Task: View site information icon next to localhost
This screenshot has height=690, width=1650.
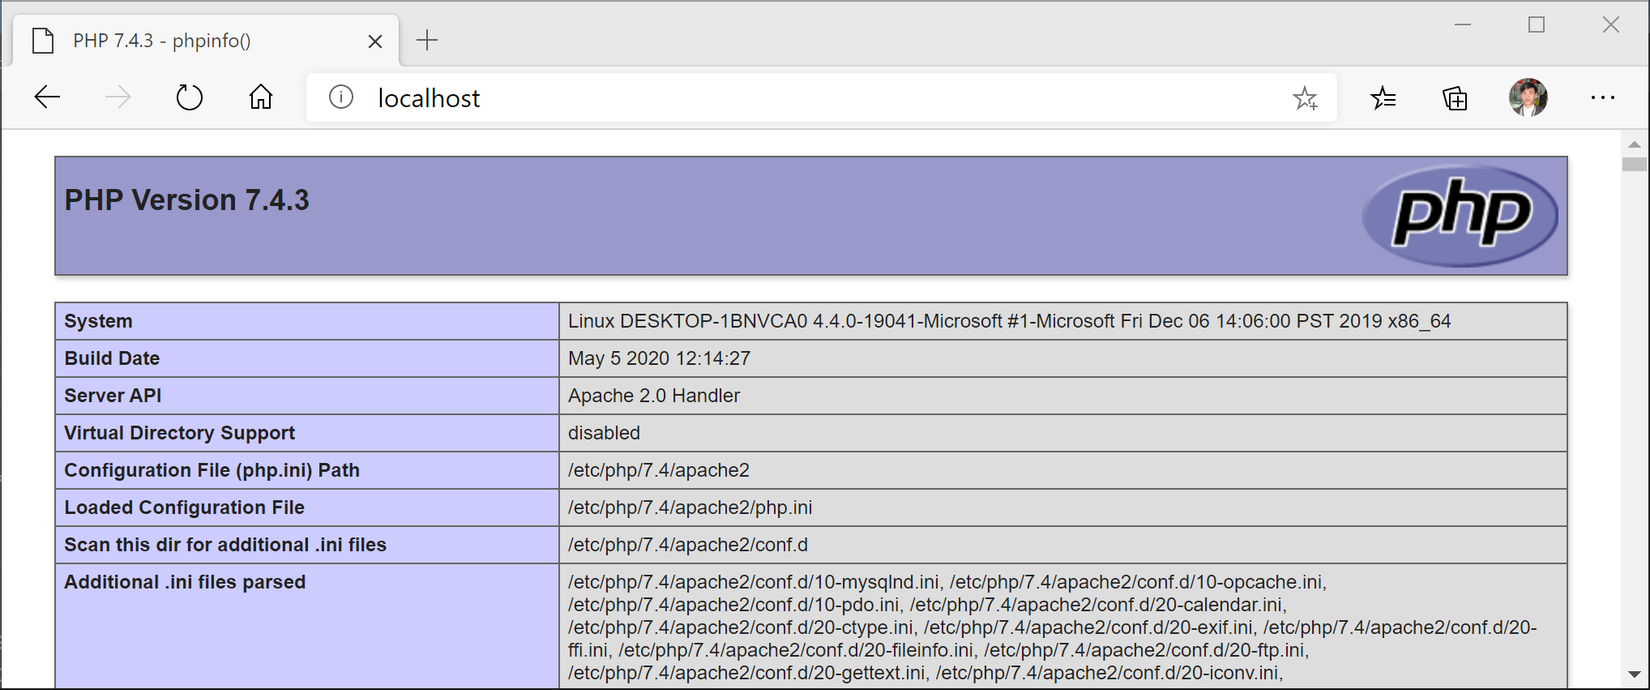Action: (341, 97)
